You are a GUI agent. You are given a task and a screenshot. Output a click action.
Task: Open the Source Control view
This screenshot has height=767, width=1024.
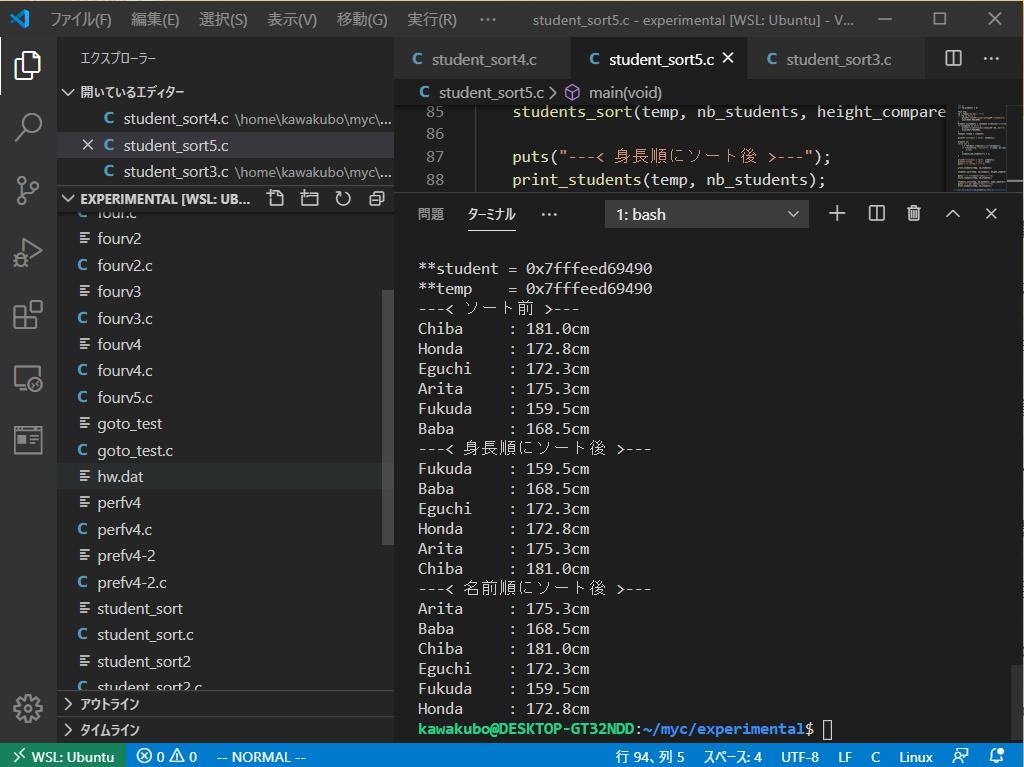tap(28, 190)
